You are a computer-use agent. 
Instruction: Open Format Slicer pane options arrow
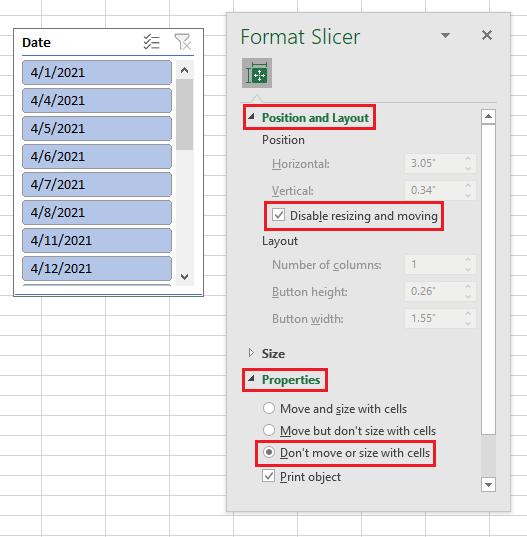[x=445, y=35]
